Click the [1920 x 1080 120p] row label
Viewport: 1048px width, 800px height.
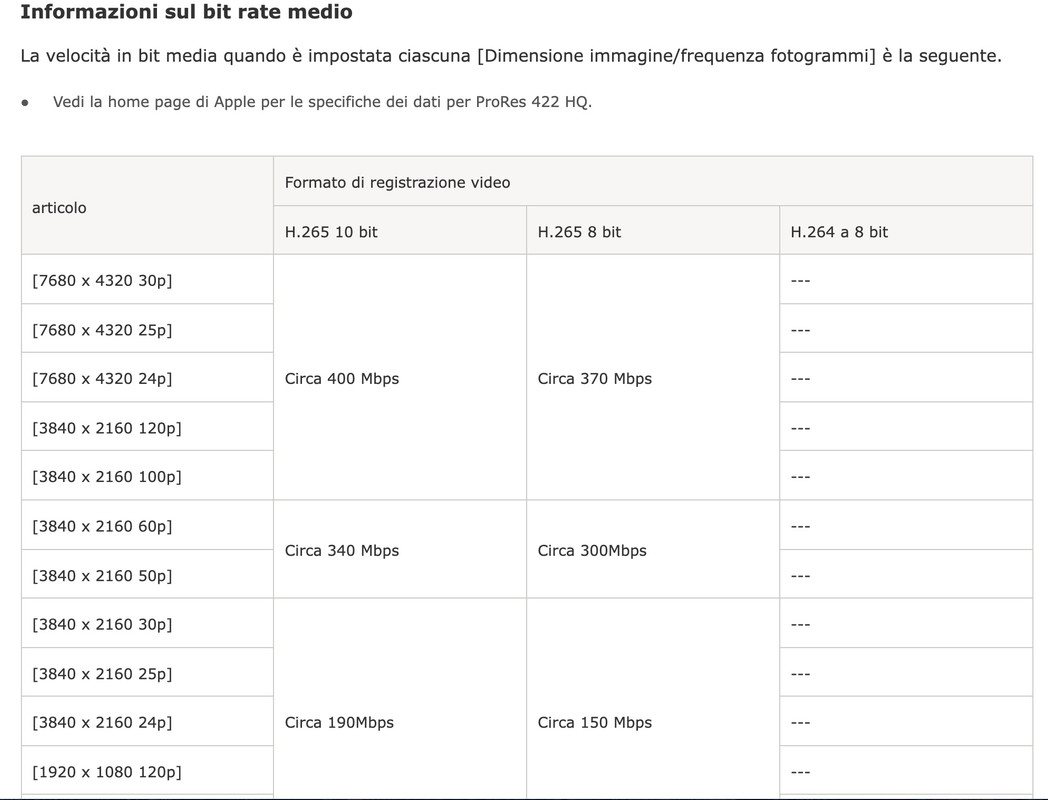point(106,772)
